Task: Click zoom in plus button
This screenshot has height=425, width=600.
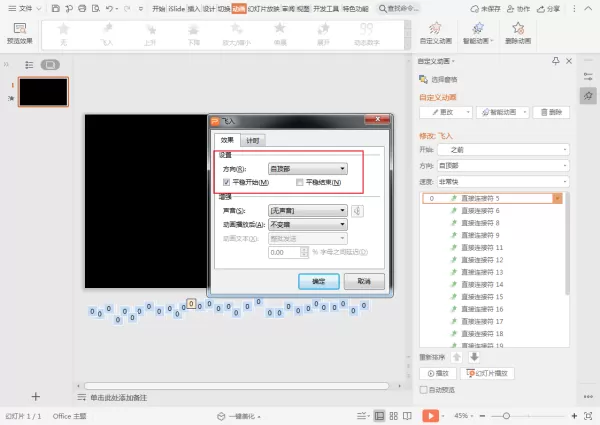Action: [x=574, y=416]
